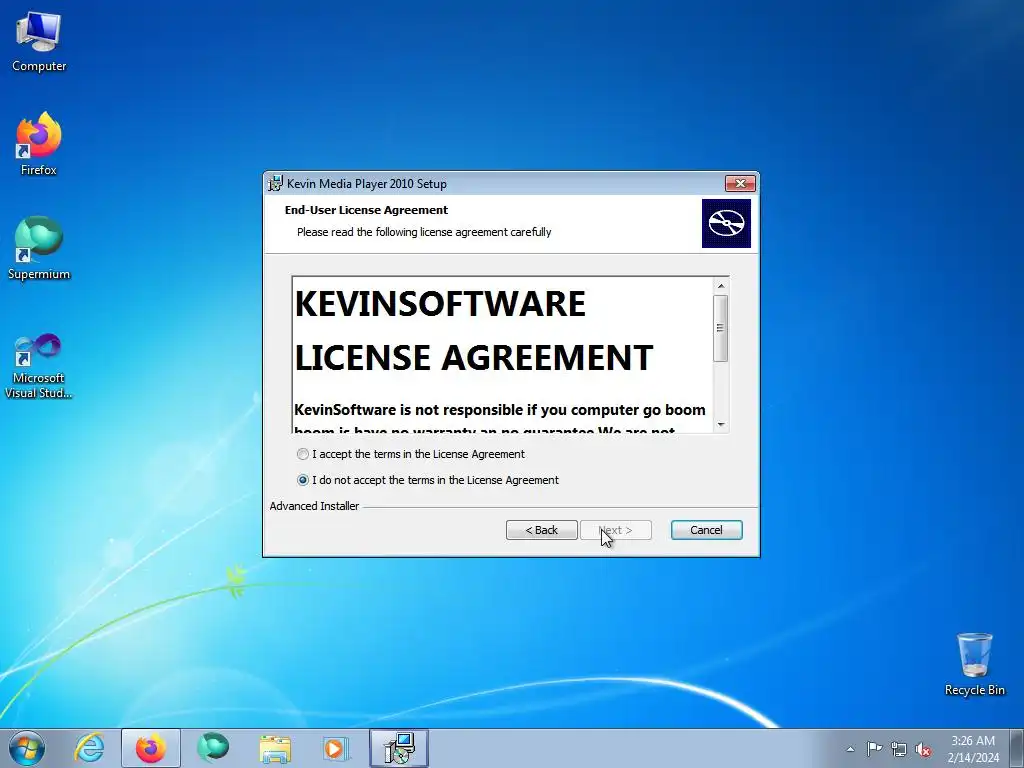
Task: Click the license scrollbar up arrow
Action: pos(721,285)
